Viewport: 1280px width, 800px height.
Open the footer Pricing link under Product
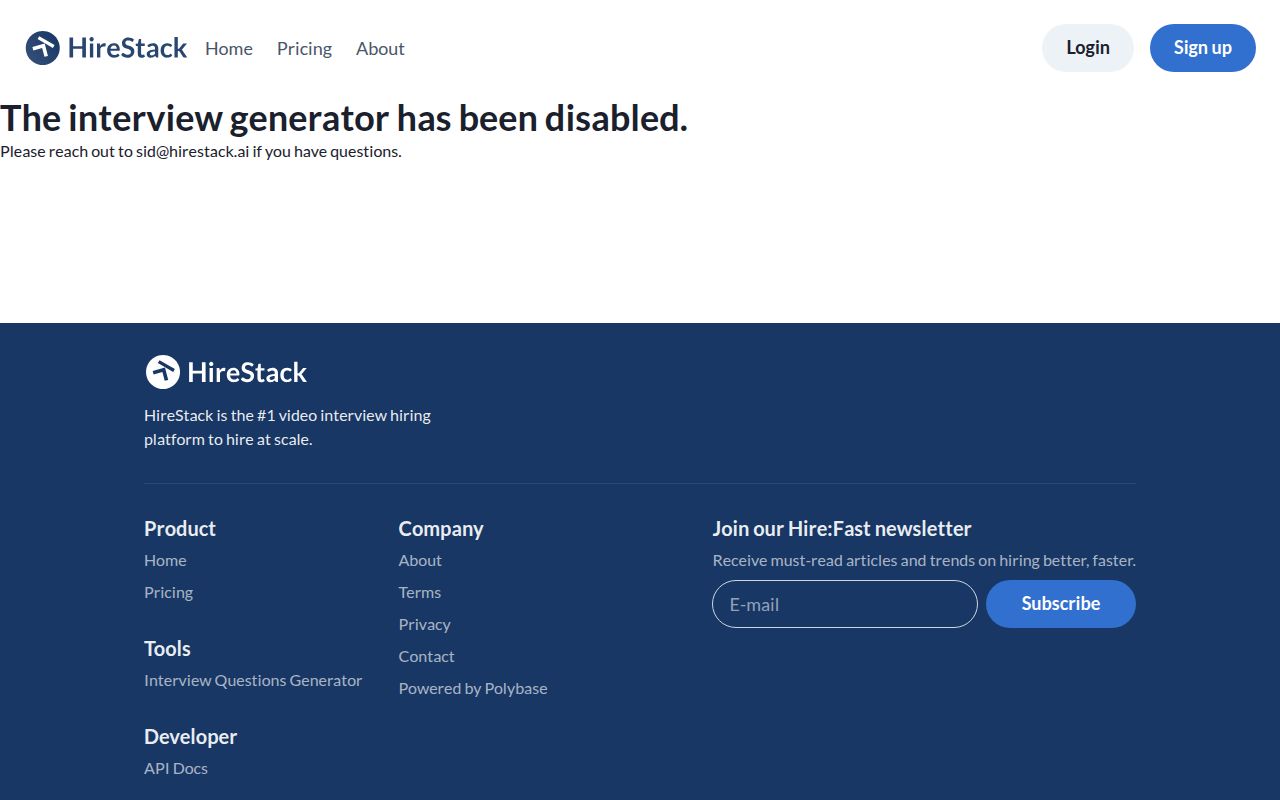pyautogui.click(x=168, y=592)
